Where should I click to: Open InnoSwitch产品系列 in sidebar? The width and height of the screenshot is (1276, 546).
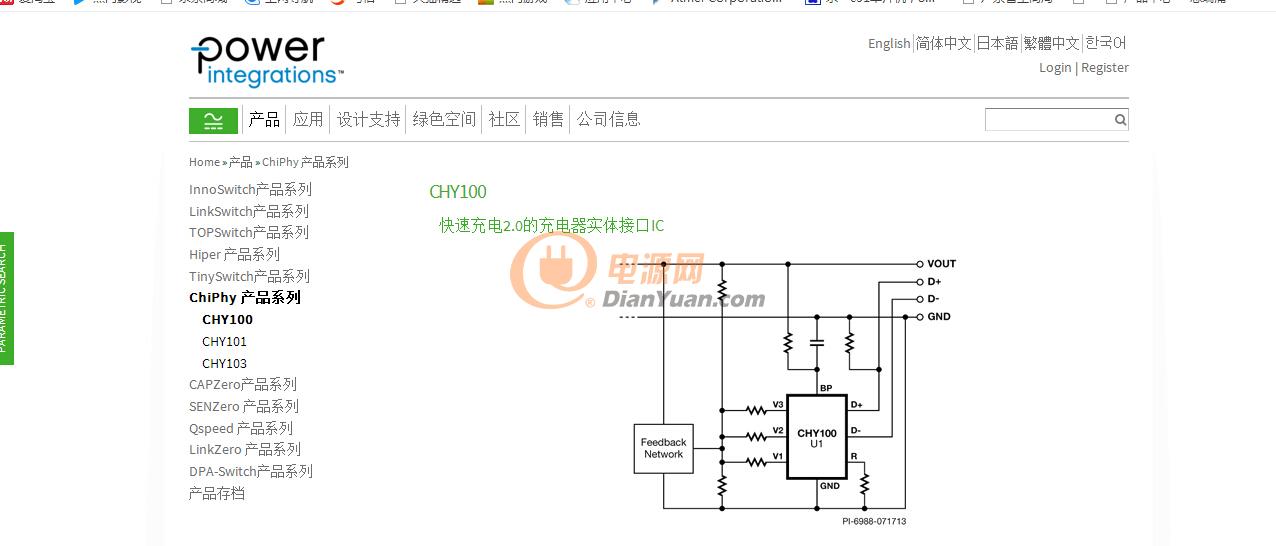coord(250,189)
